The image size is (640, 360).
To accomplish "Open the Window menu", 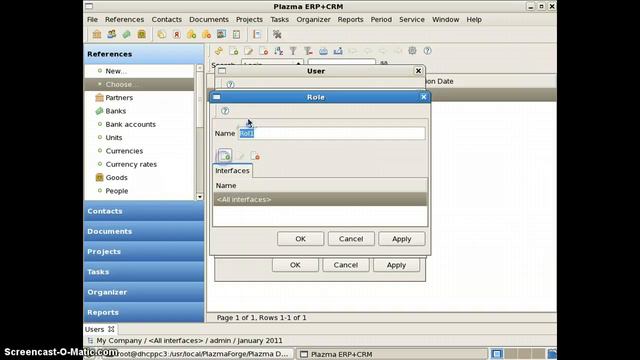I will point(446,20).
